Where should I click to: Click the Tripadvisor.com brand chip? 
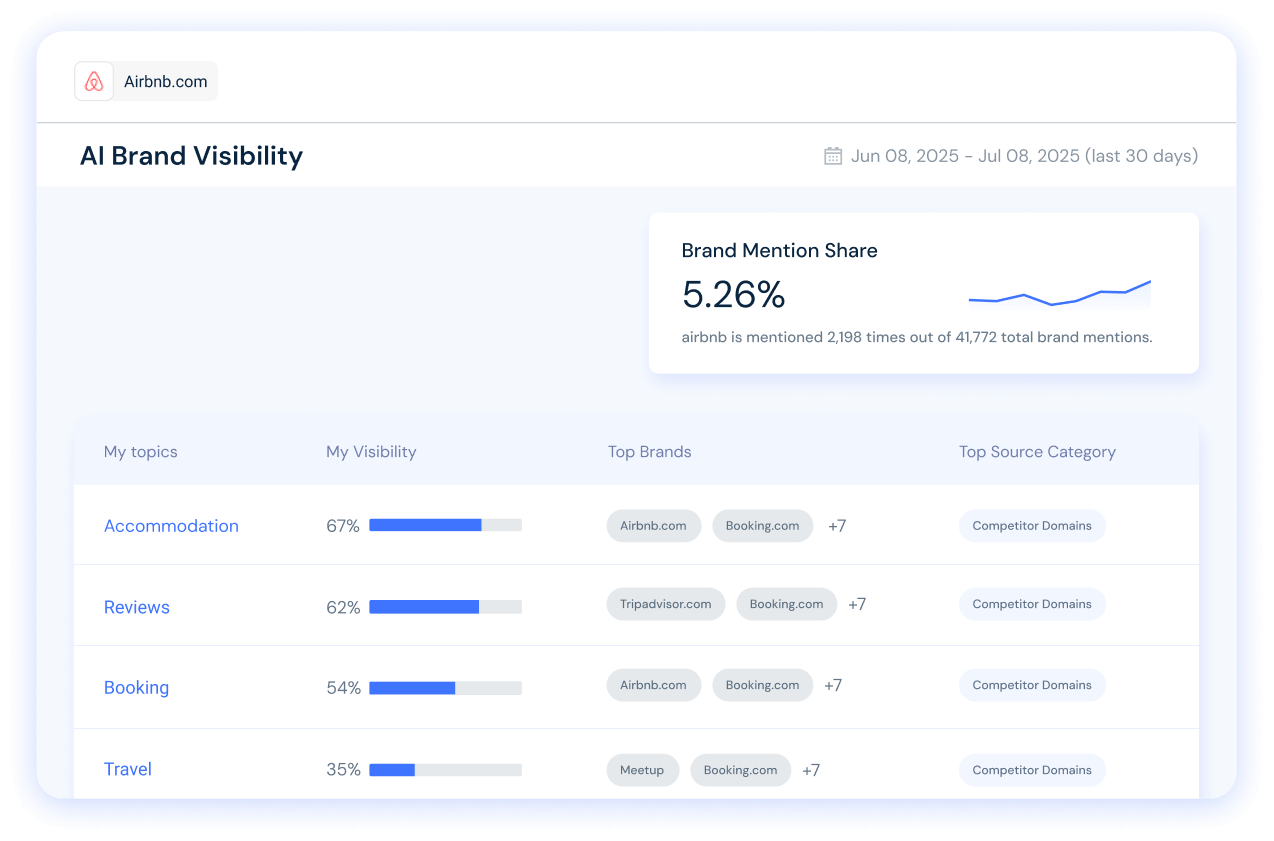click(x=665, y=604)
